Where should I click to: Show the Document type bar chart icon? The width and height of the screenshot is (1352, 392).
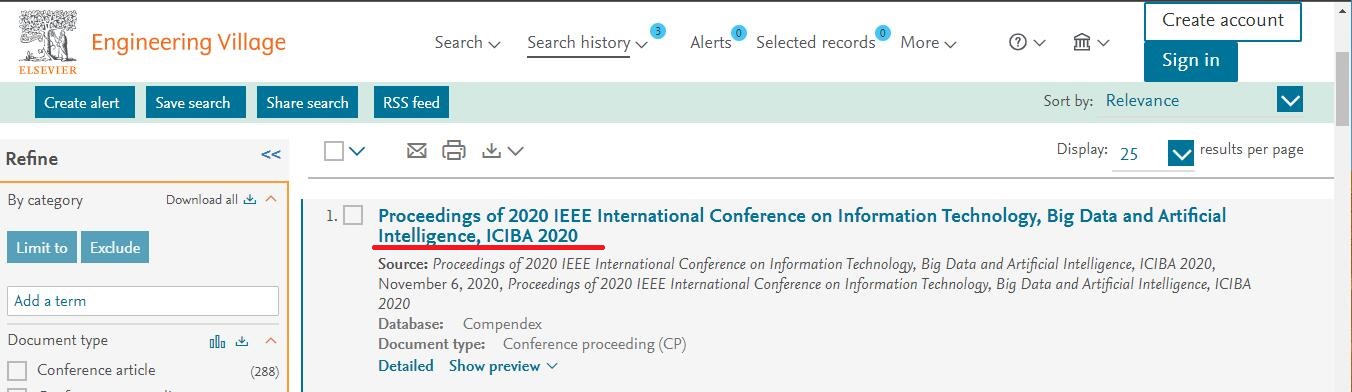click(x=217, y=342)
